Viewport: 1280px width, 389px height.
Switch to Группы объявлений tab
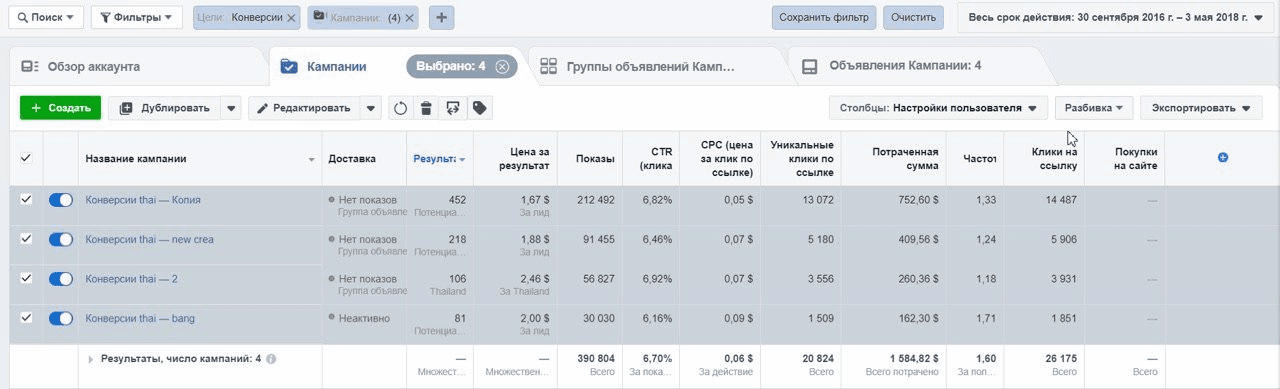coord(650,67)
